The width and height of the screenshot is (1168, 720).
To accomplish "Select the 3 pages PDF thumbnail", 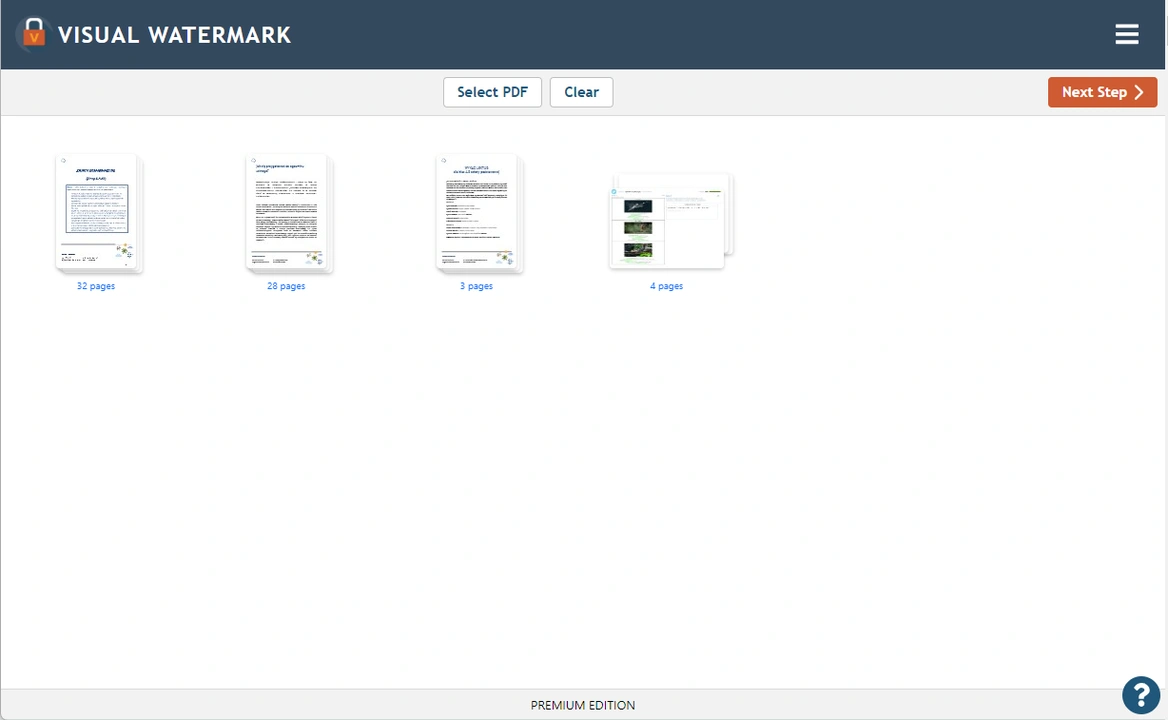I will (x=480, y=213).
